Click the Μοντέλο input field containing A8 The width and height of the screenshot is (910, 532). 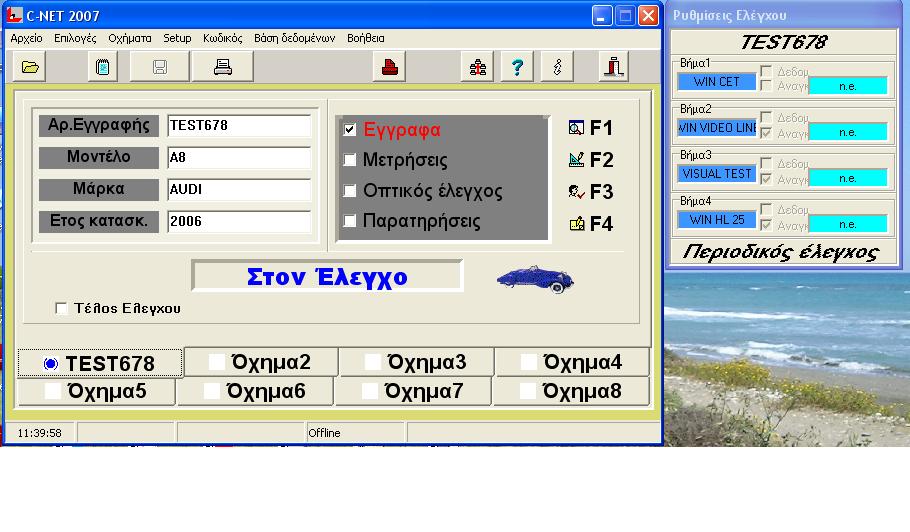coord(239,157)
